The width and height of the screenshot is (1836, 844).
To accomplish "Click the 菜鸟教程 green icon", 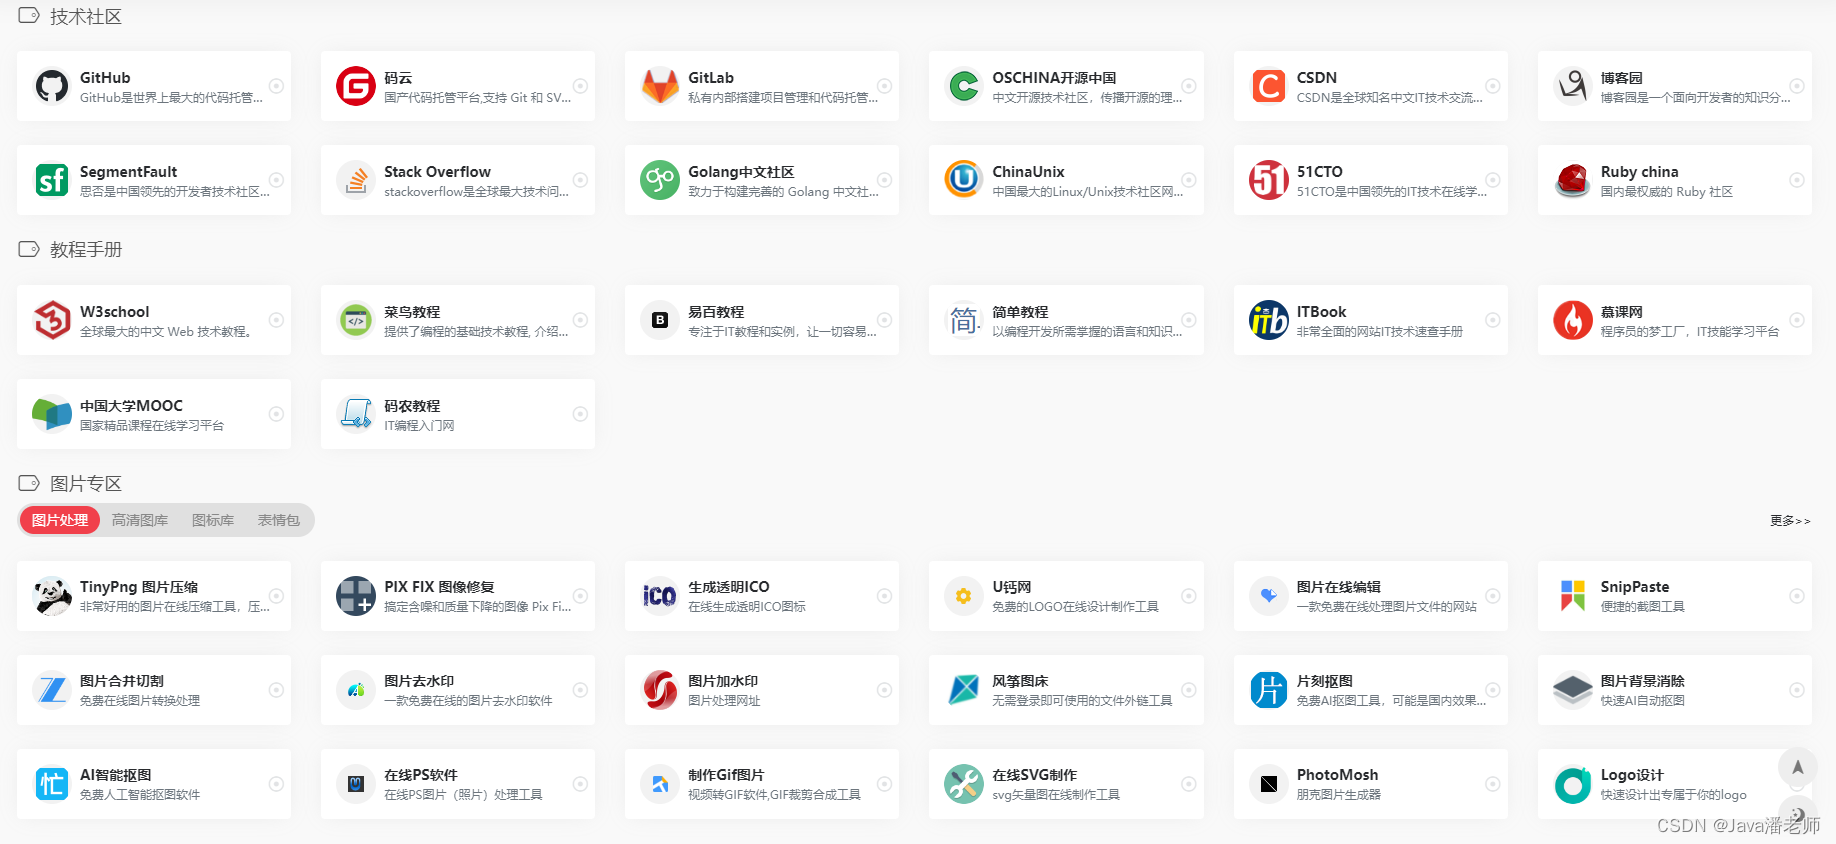I will (356, 320).
